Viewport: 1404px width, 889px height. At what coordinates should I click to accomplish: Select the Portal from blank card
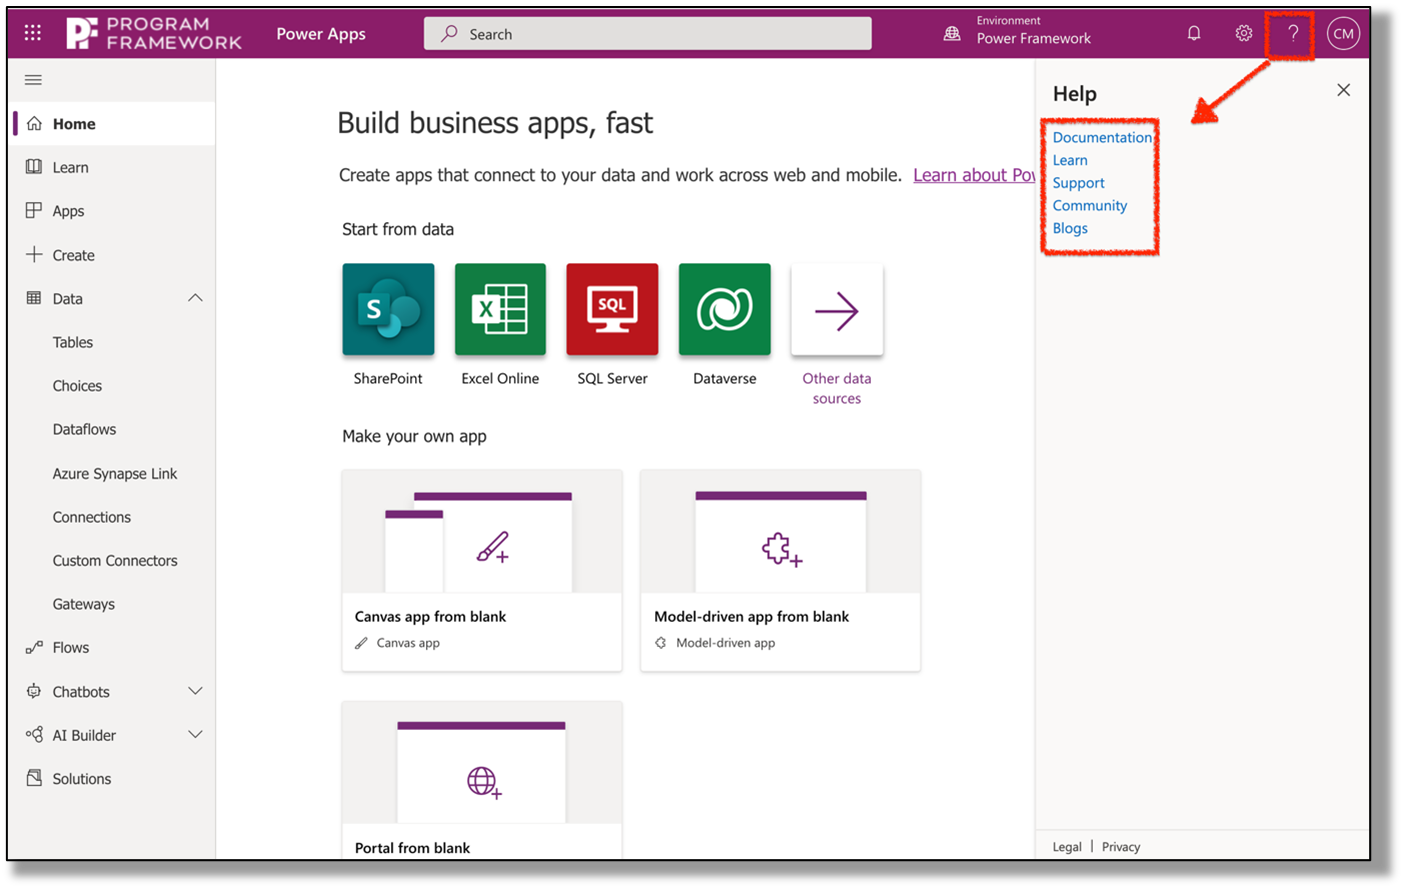click(x=482, y=780)
